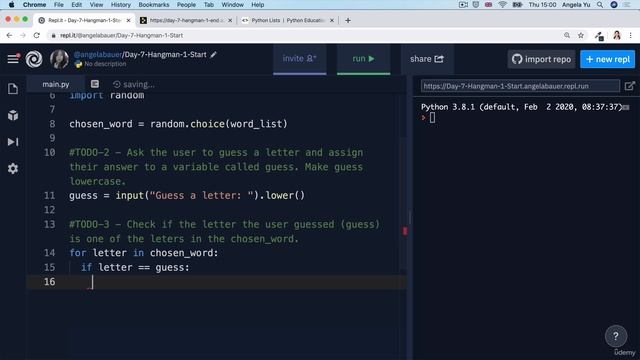Image resolution: width=640 pixels, height=360 pixels.
Task: Click line number 16 in gutter
Action: point(49,282)
